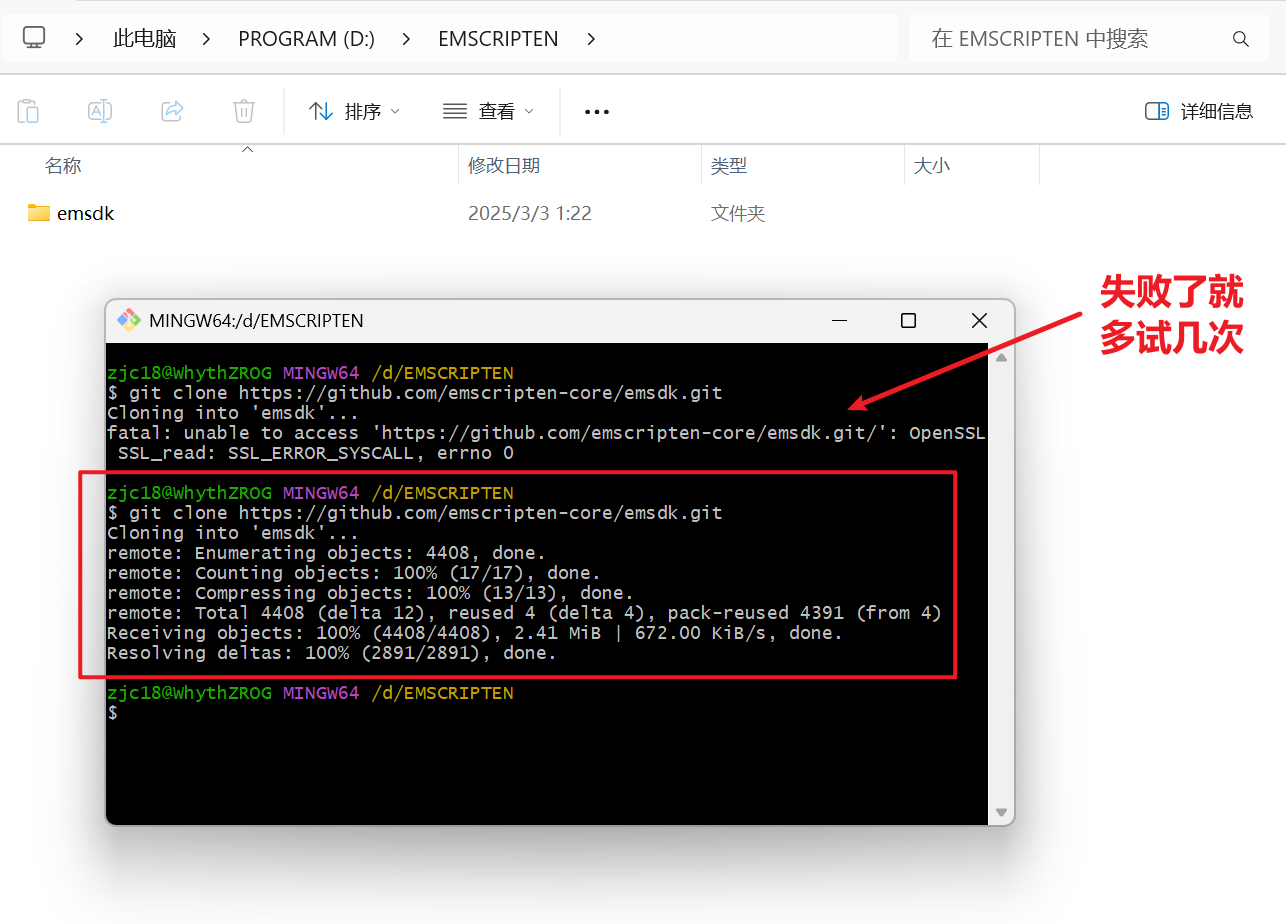Click the Share icon
The height and width of the screenshot is (924, 1286).
(172, 111)
